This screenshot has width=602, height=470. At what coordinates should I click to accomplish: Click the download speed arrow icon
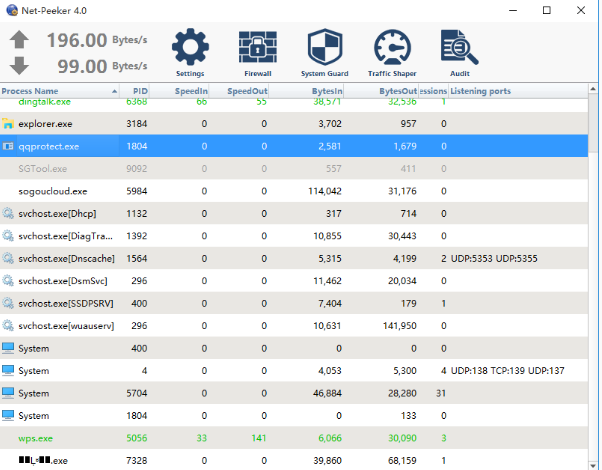coord(19,66)
